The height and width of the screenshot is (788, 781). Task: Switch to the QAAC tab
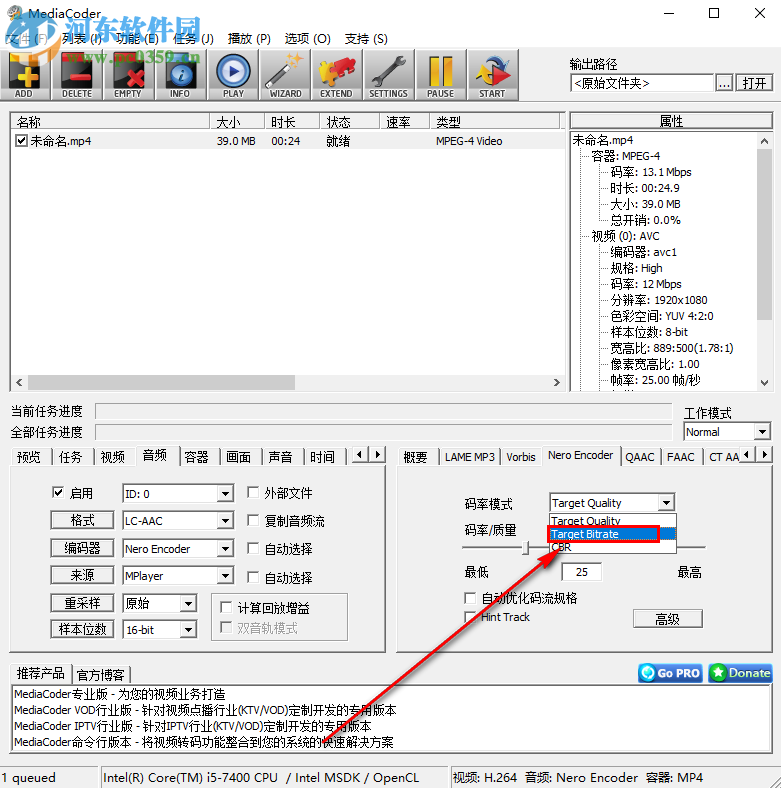[640, 457]
